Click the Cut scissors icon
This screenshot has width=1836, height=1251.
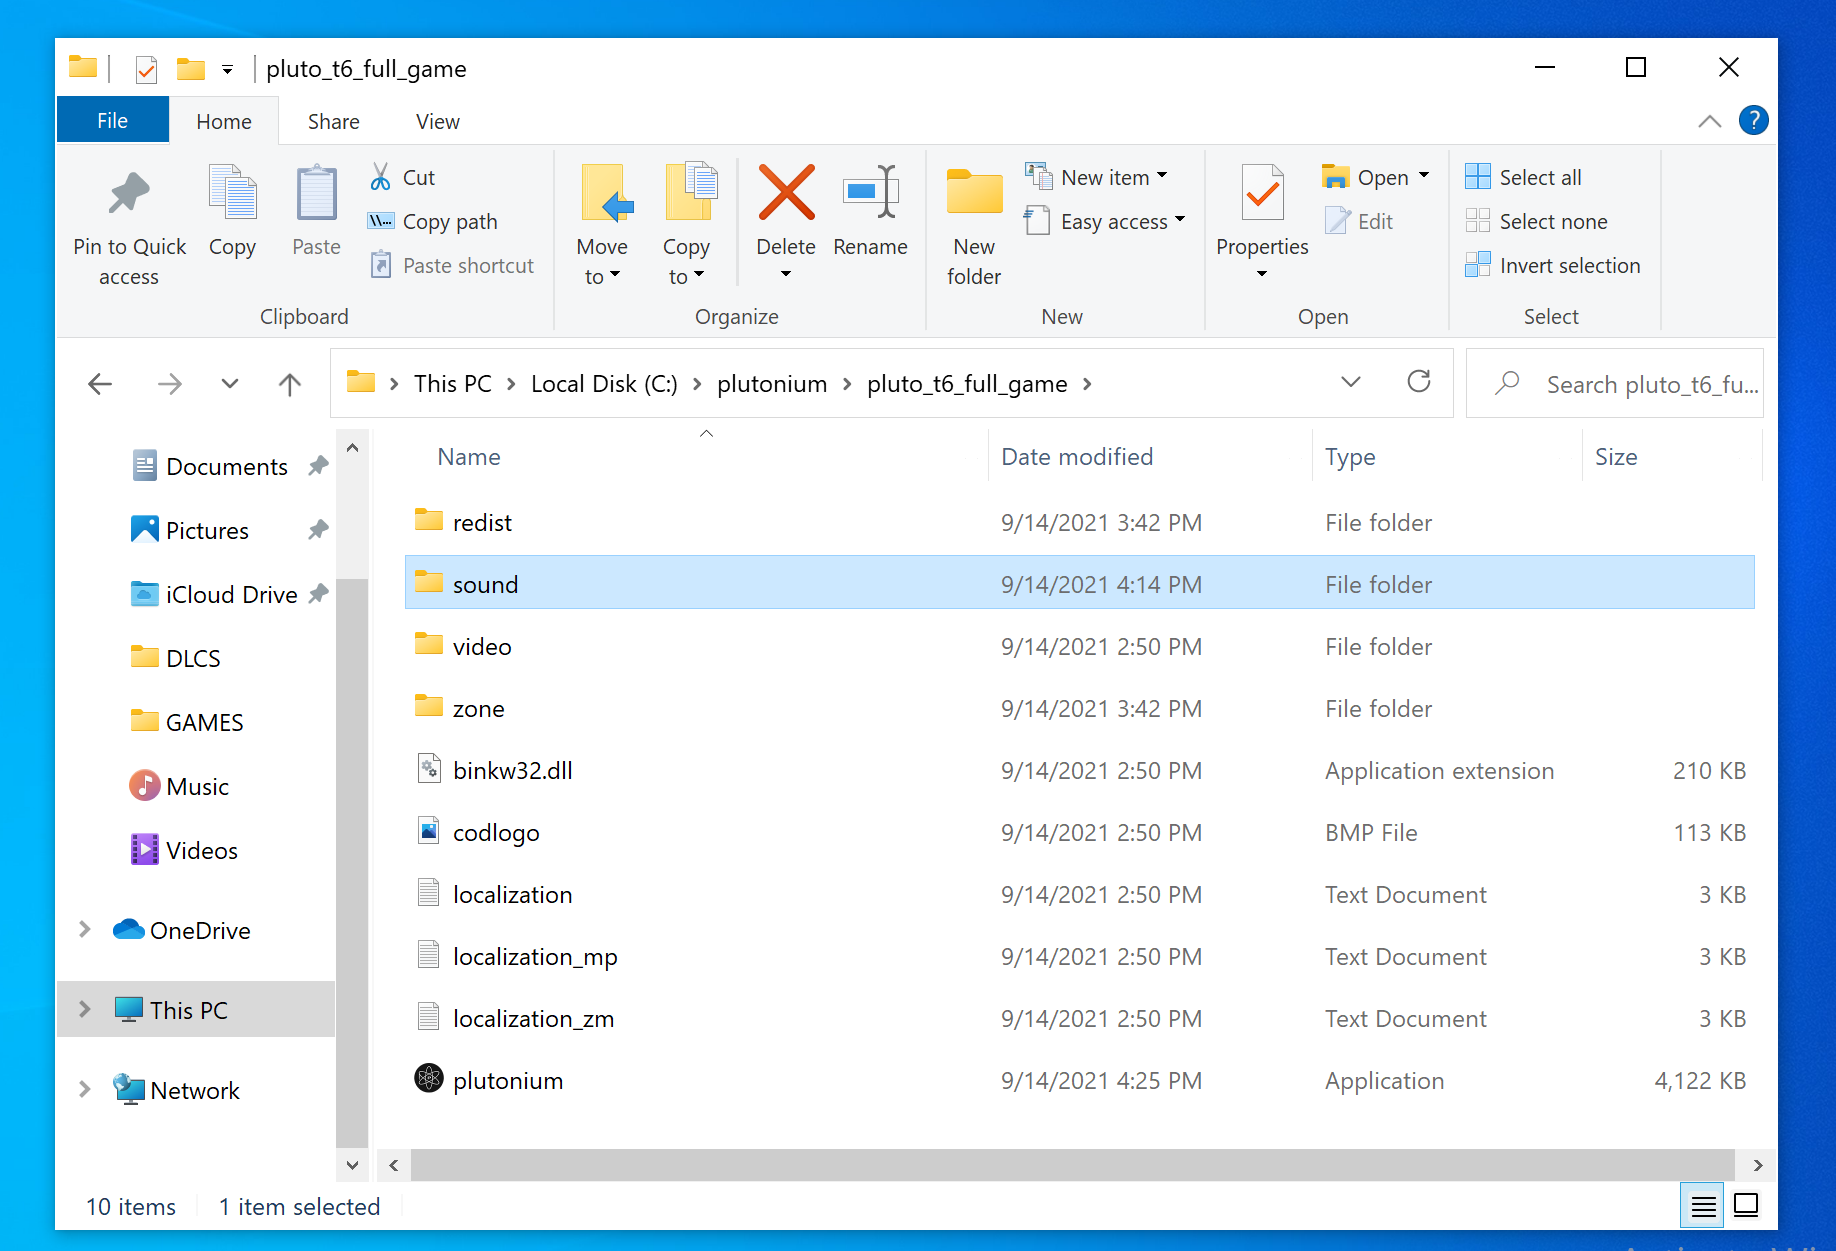coord(380,177)
